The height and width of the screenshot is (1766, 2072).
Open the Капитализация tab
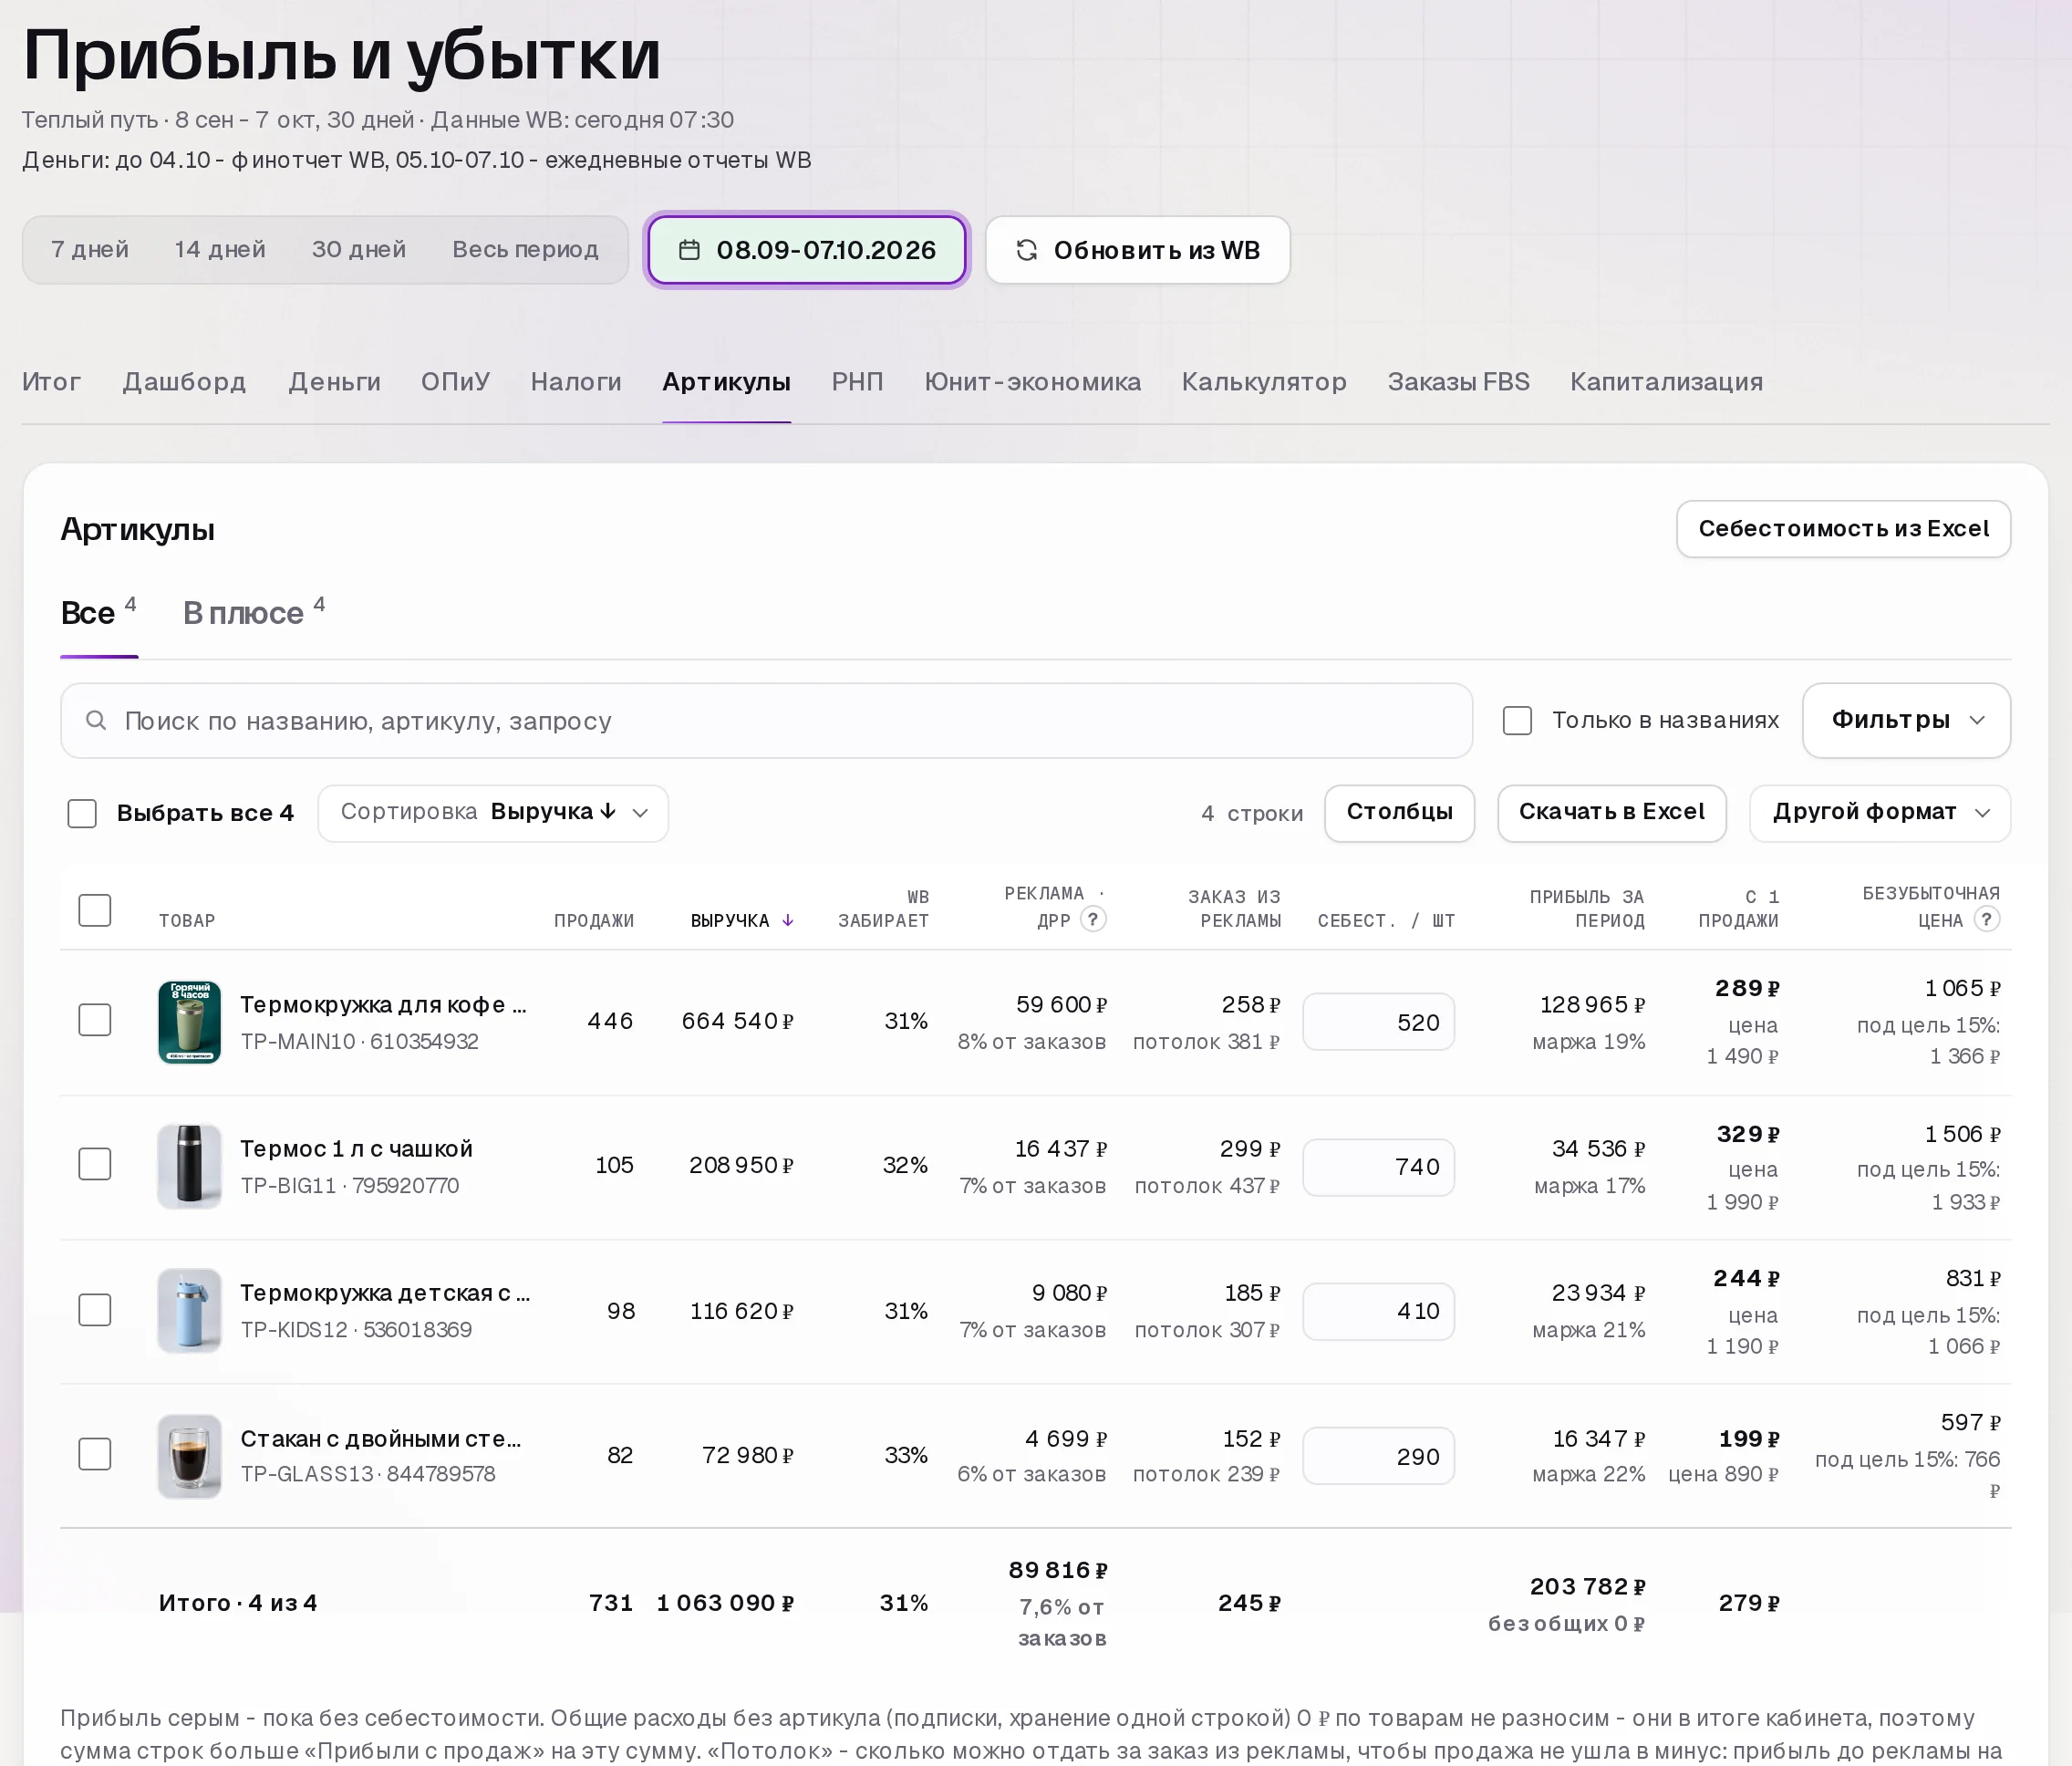[1666, 382]
